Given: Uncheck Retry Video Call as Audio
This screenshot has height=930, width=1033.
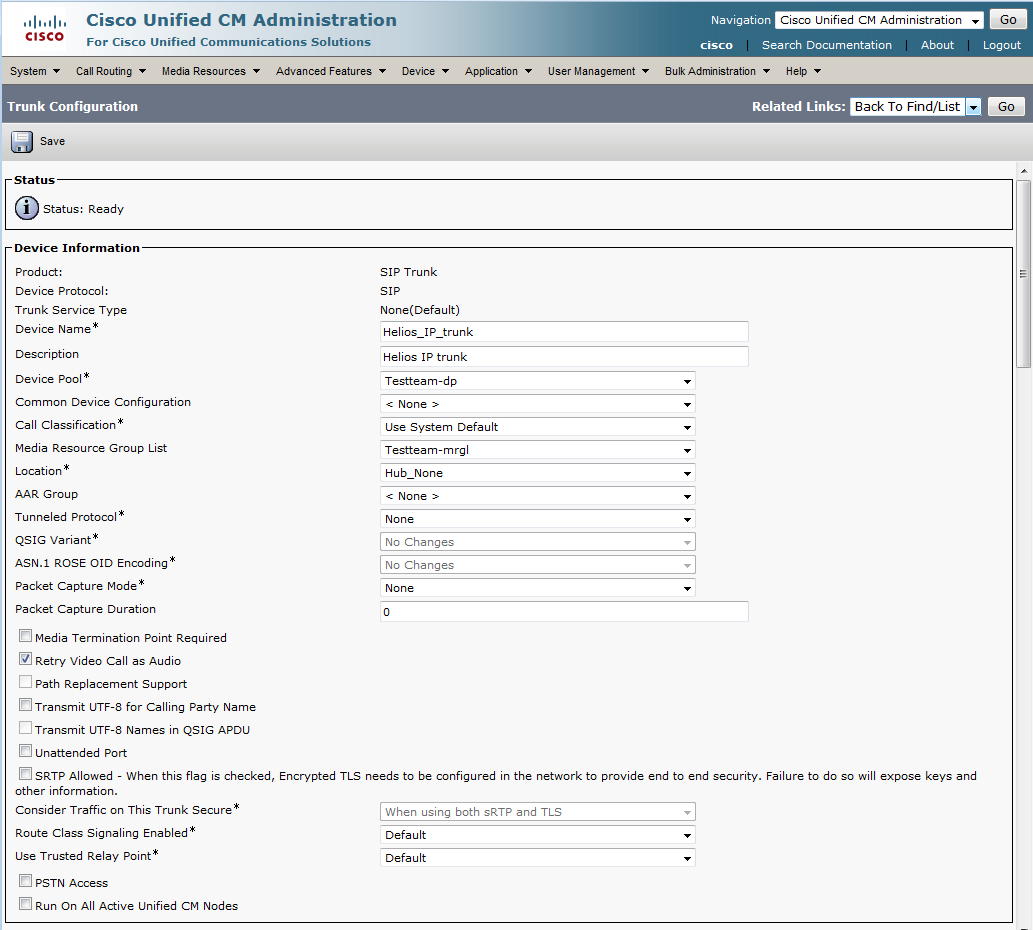Looking at the screenshot, I should [26, 660].
